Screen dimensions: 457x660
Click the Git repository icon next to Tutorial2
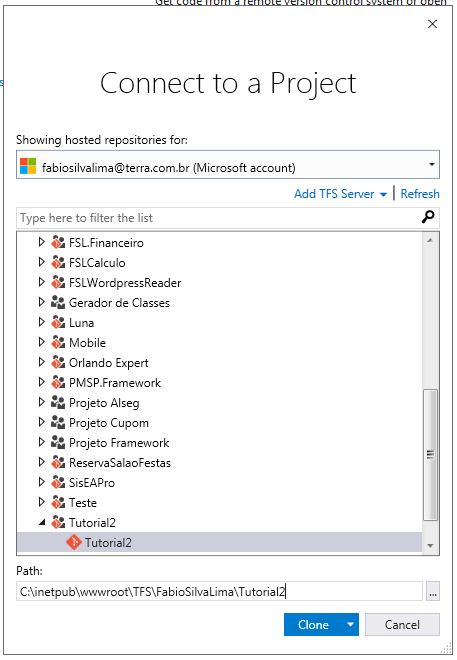[x=74, y=542]
